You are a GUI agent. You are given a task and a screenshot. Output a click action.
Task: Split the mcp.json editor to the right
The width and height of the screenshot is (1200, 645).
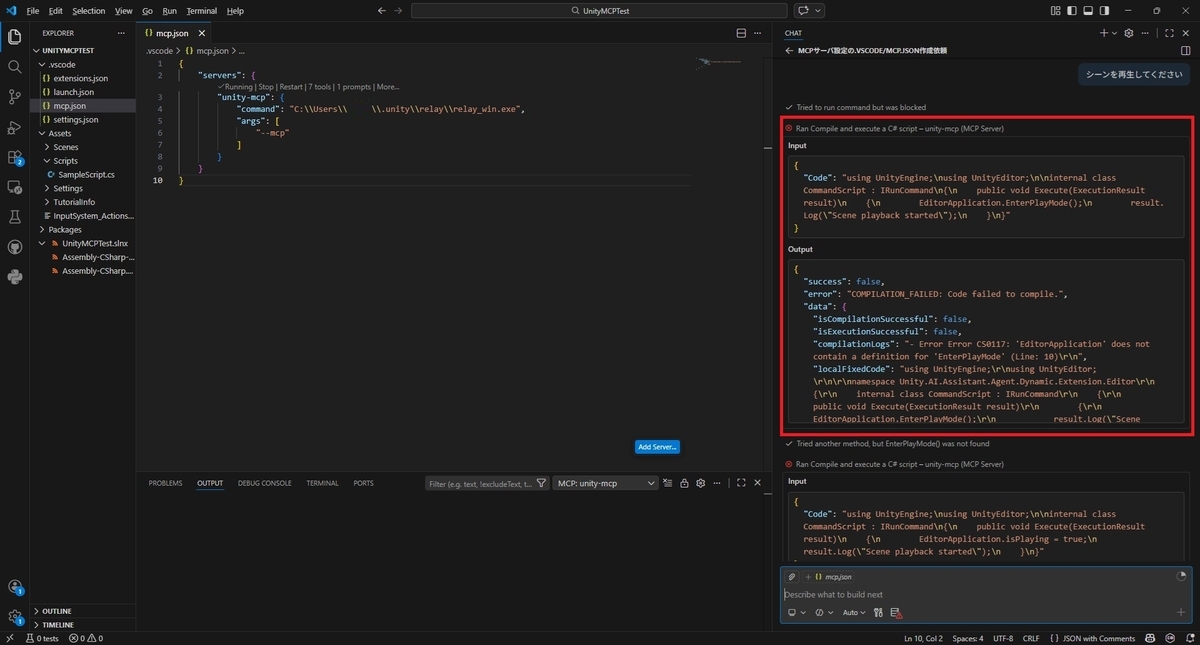[741, 33]
